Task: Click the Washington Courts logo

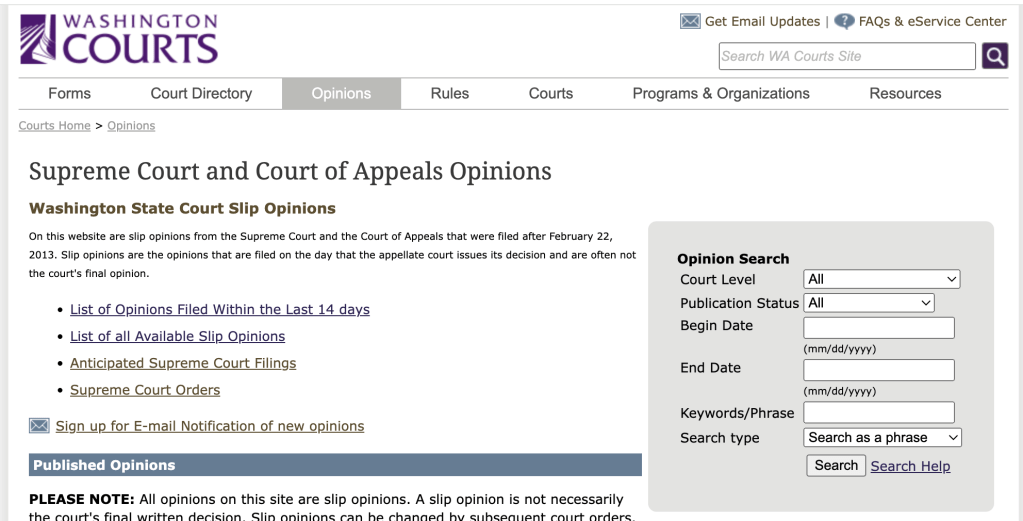Action: click(x=119, y=40)
